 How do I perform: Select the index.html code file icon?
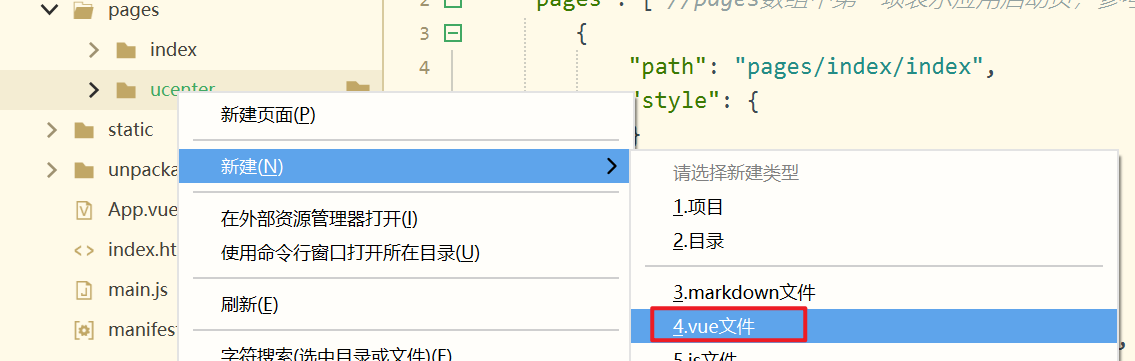85,250
